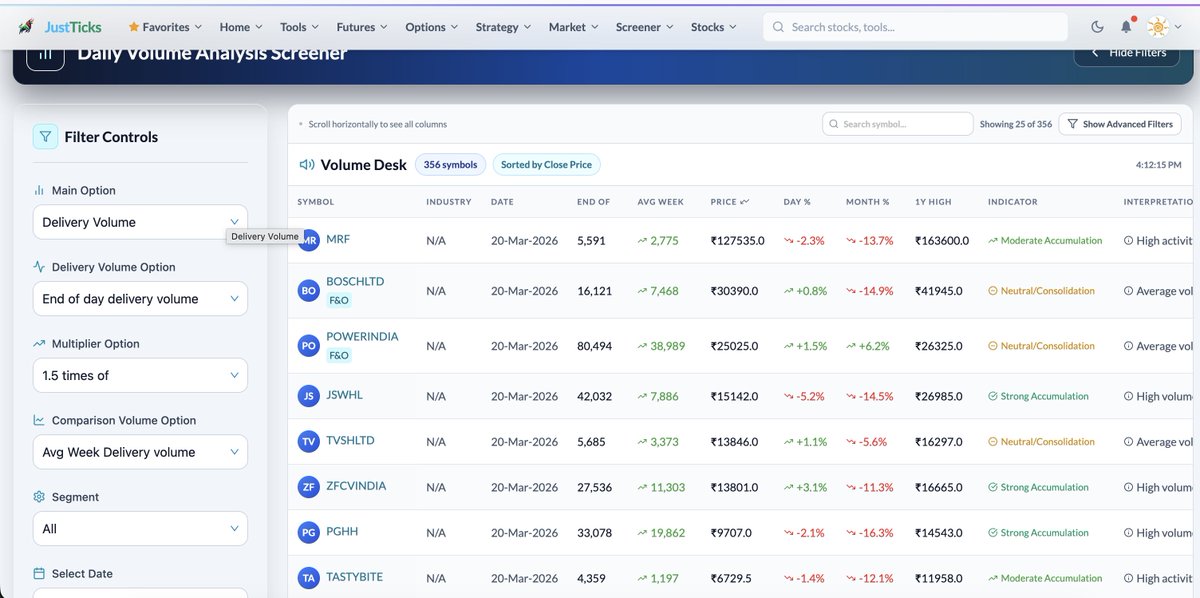The width and height of the screenshot is (1200, 598).
Task: Toggle dark mode moon icon
Action: pyautogui.click(x=1097, y=27)
